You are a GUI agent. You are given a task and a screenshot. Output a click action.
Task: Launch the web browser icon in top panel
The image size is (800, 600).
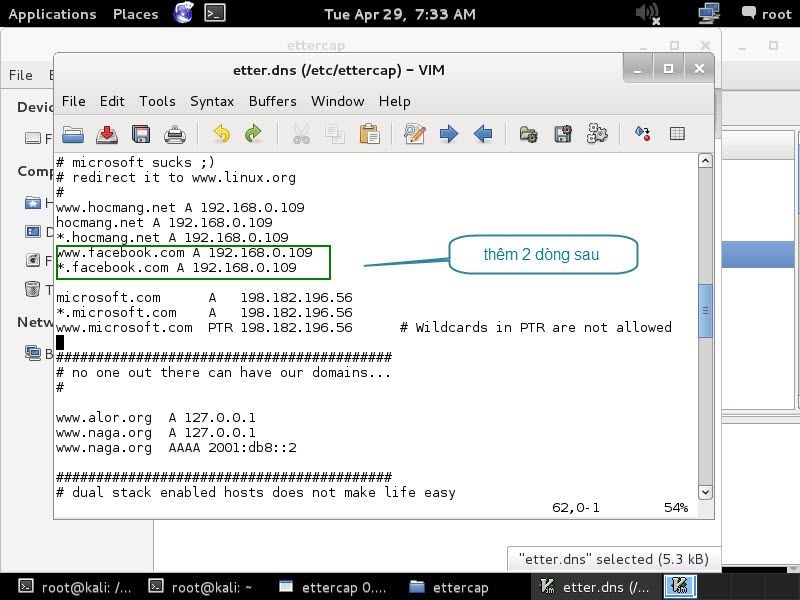183,13
